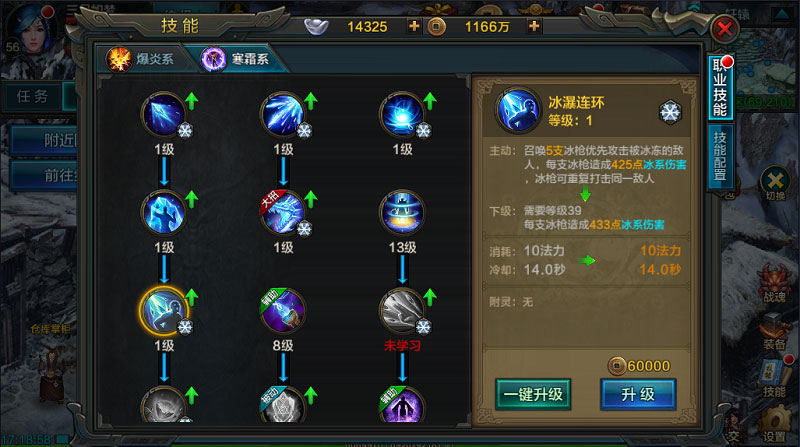
Task: Close the skills panel with red X
Action: coord(724,29)
